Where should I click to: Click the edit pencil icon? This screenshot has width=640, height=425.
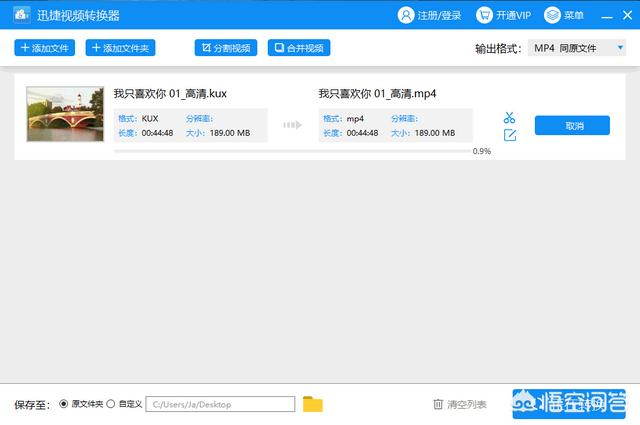(510, 135)
